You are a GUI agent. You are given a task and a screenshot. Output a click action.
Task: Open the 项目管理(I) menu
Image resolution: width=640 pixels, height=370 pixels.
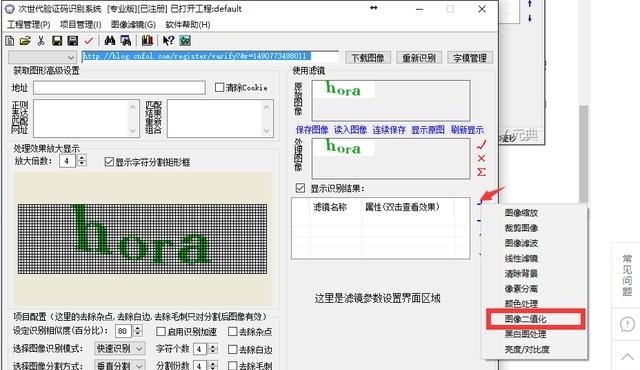click(x=80, y=24)
